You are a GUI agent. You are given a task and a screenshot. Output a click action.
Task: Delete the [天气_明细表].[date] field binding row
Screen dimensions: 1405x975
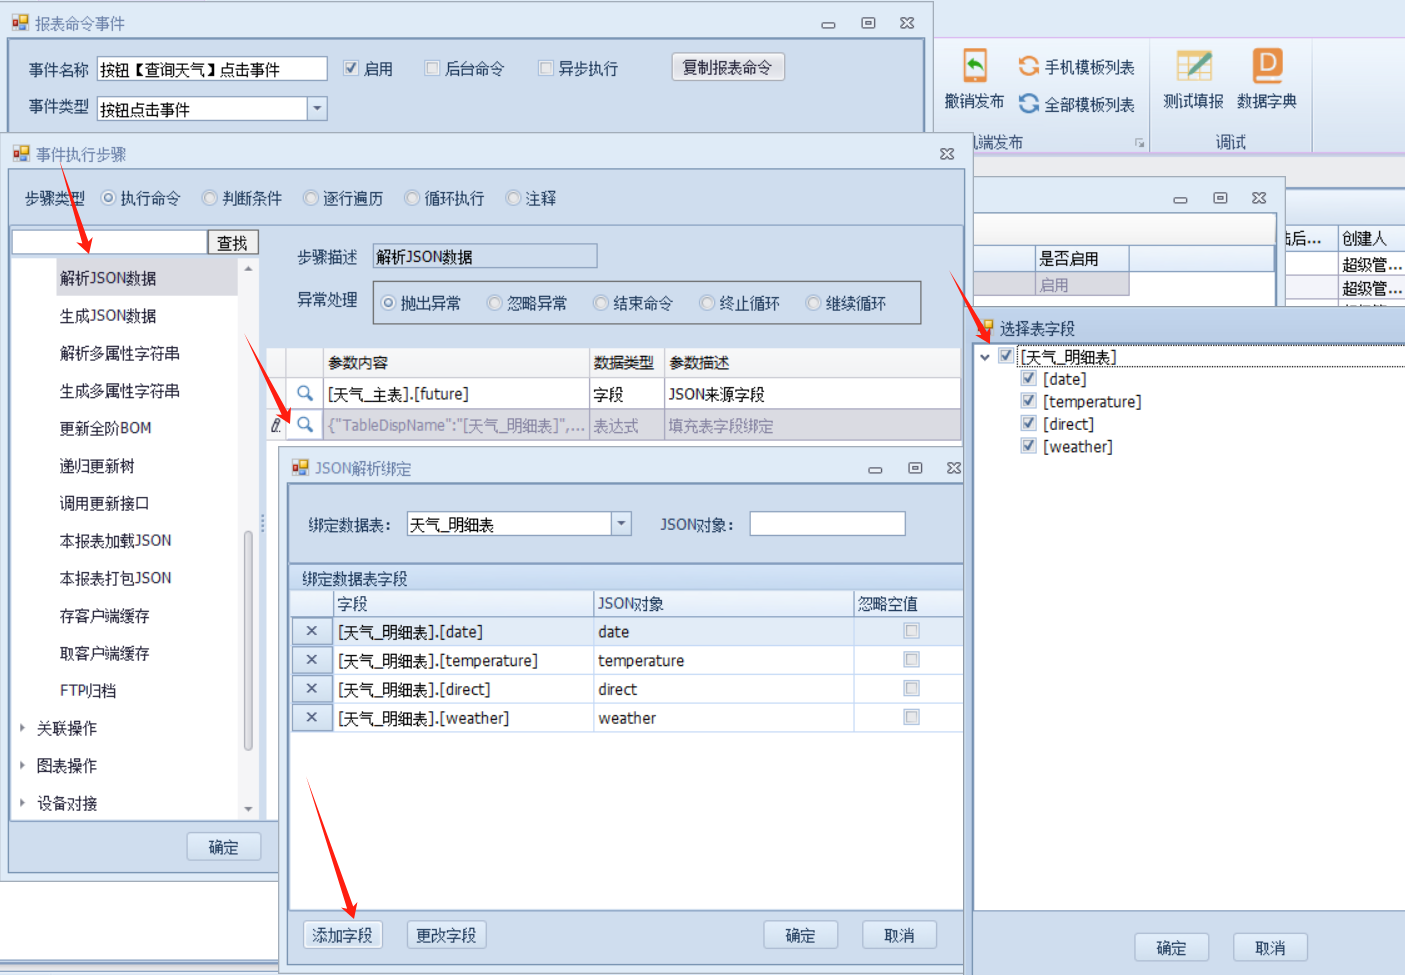[312, 632]
